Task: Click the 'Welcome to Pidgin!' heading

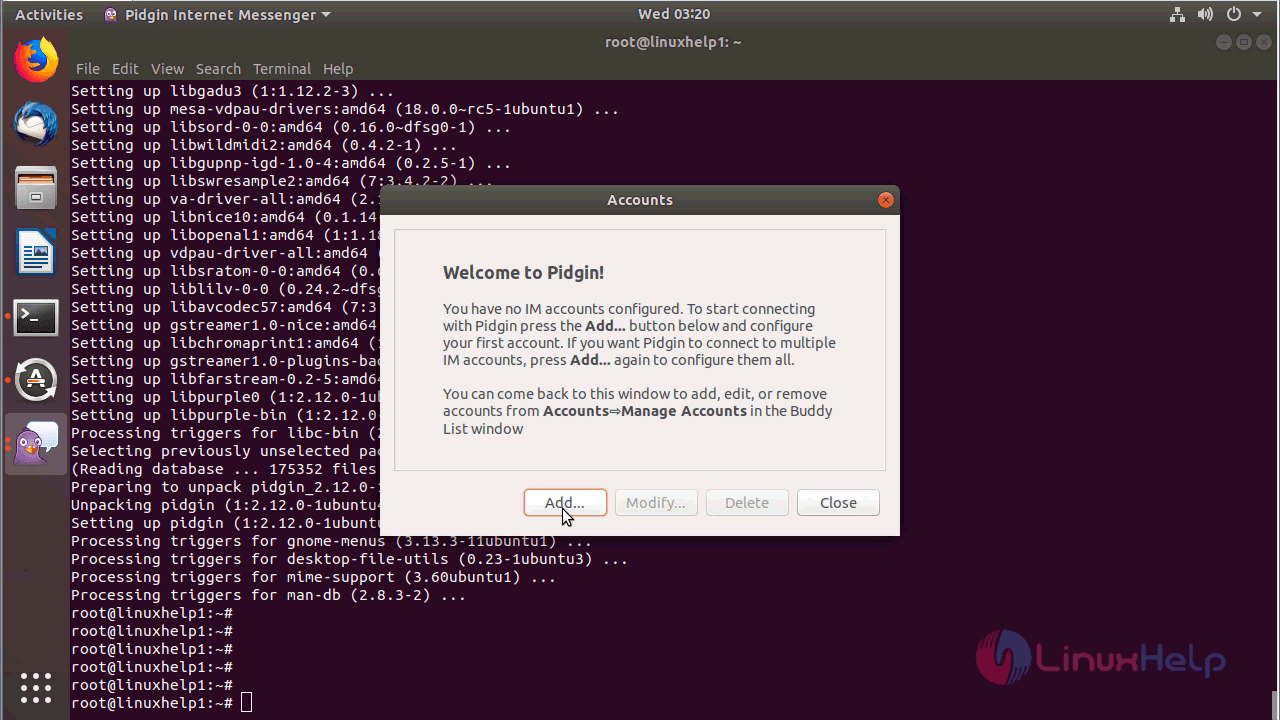Action: [x=523, y=273]
